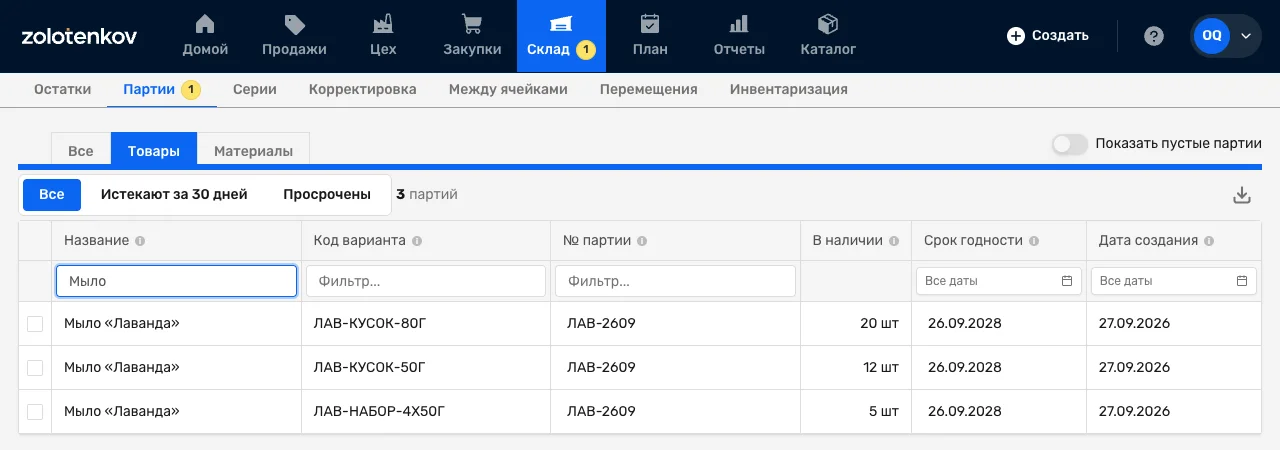The width and height of the screenshot is (1280, 450).
Task: Click the Код варианта filter field
Action: tap(426, 281)
